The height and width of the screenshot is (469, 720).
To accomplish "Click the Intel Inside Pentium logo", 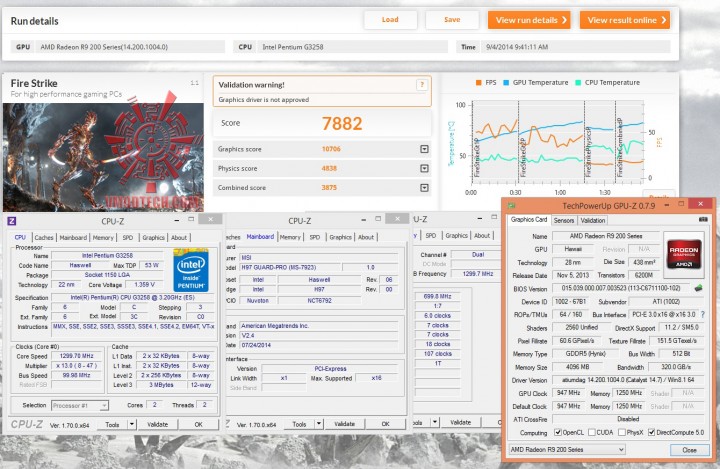I will (191, 270).
